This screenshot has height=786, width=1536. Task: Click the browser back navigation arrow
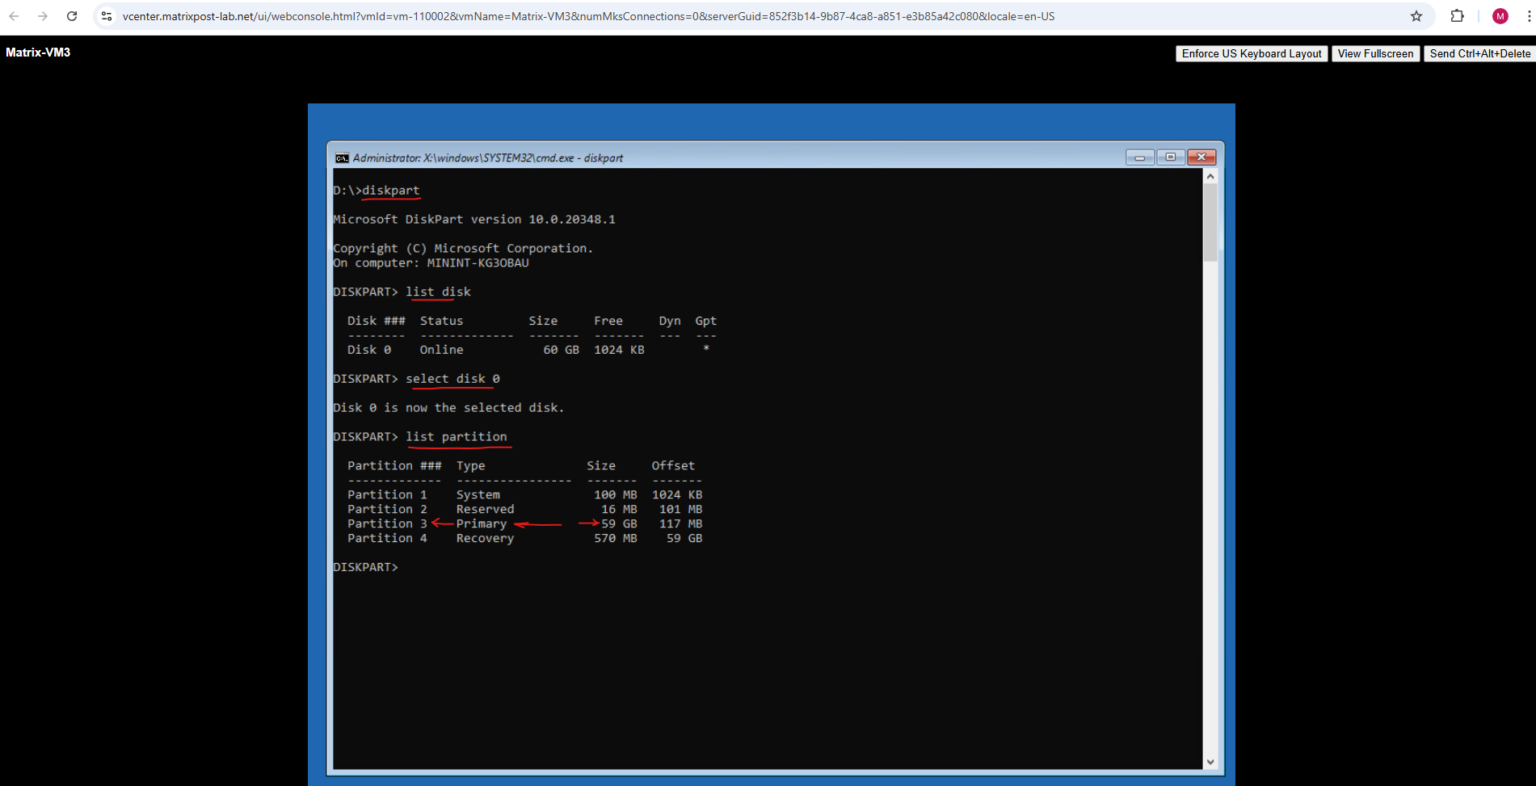[16, 16]
